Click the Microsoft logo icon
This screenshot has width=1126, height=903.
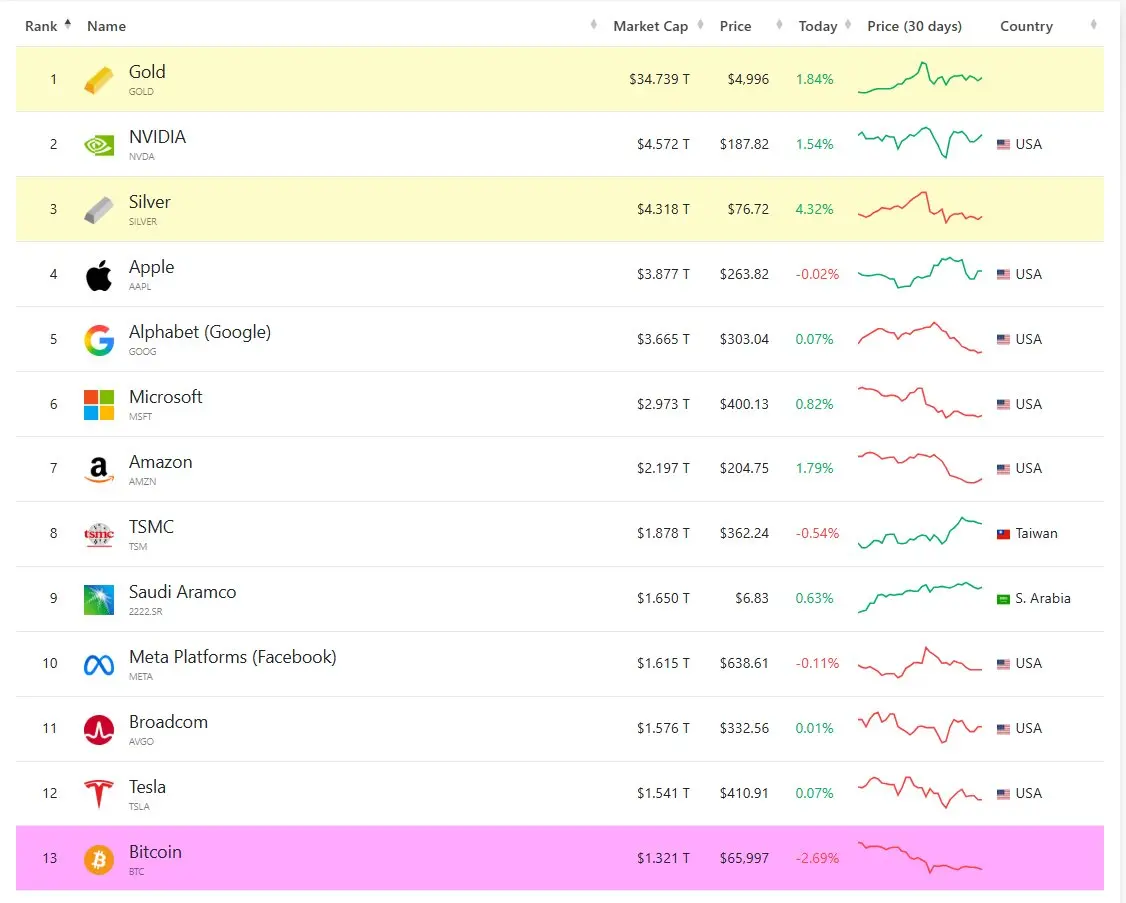pyautogui.click(x=99, y=405)
